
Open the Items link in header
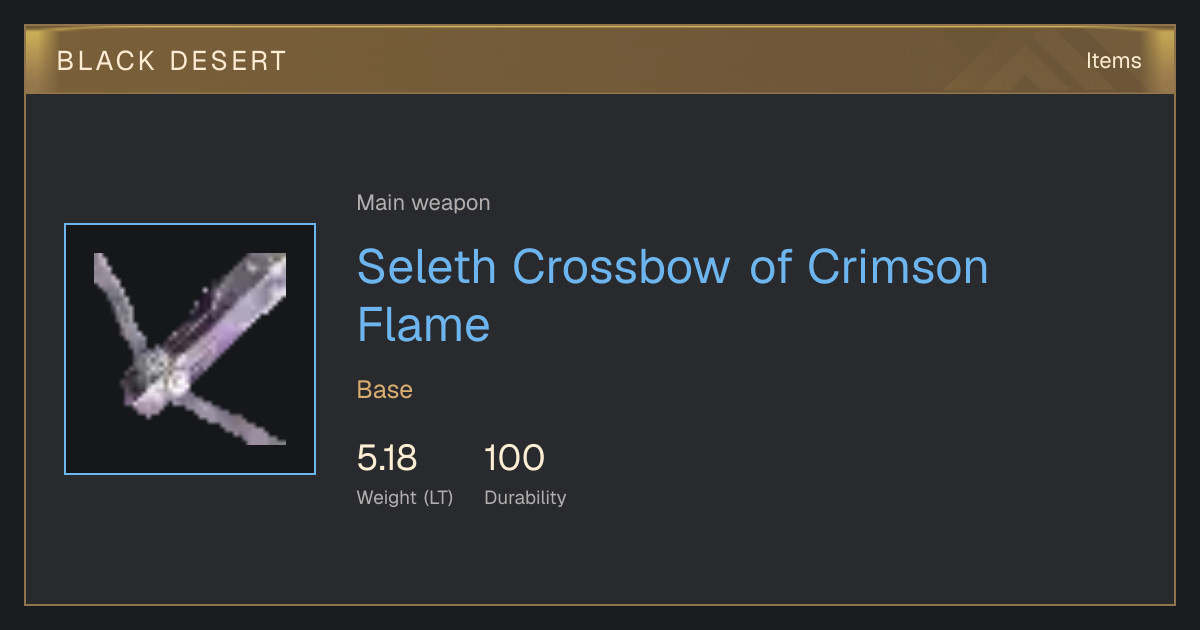tap(1113, 61)
